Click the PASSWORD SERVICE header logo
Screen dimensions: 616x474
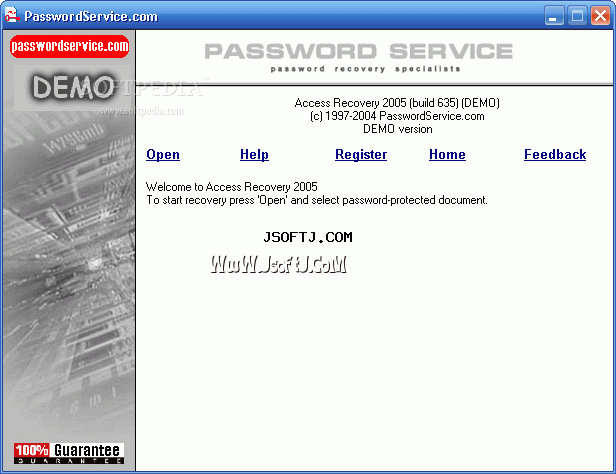tap(359, 51)
